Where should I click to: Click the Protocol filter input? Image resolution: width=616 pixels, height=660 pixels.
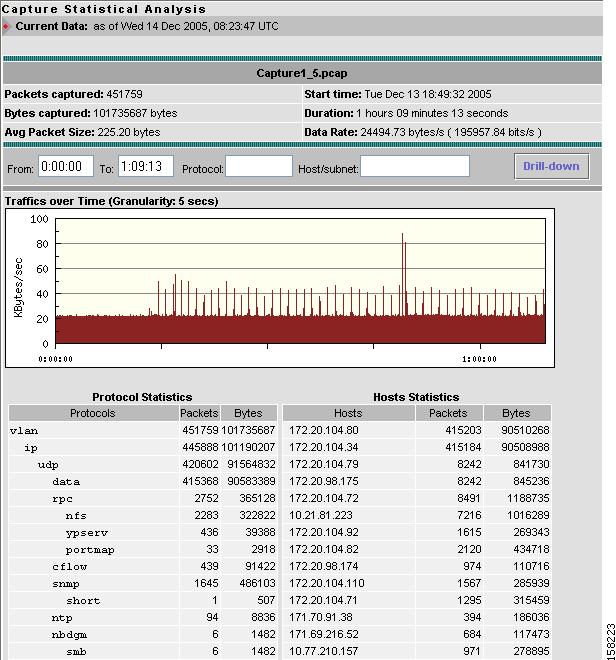259,166
